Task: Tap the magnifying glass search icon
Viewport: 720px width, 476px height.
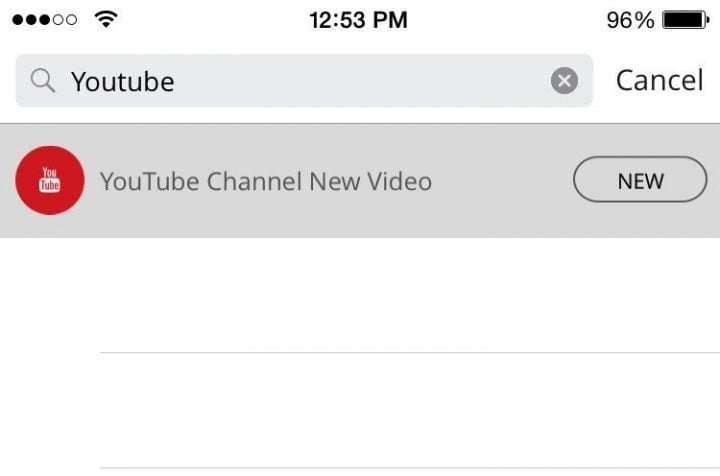Action: pos(43,81)
